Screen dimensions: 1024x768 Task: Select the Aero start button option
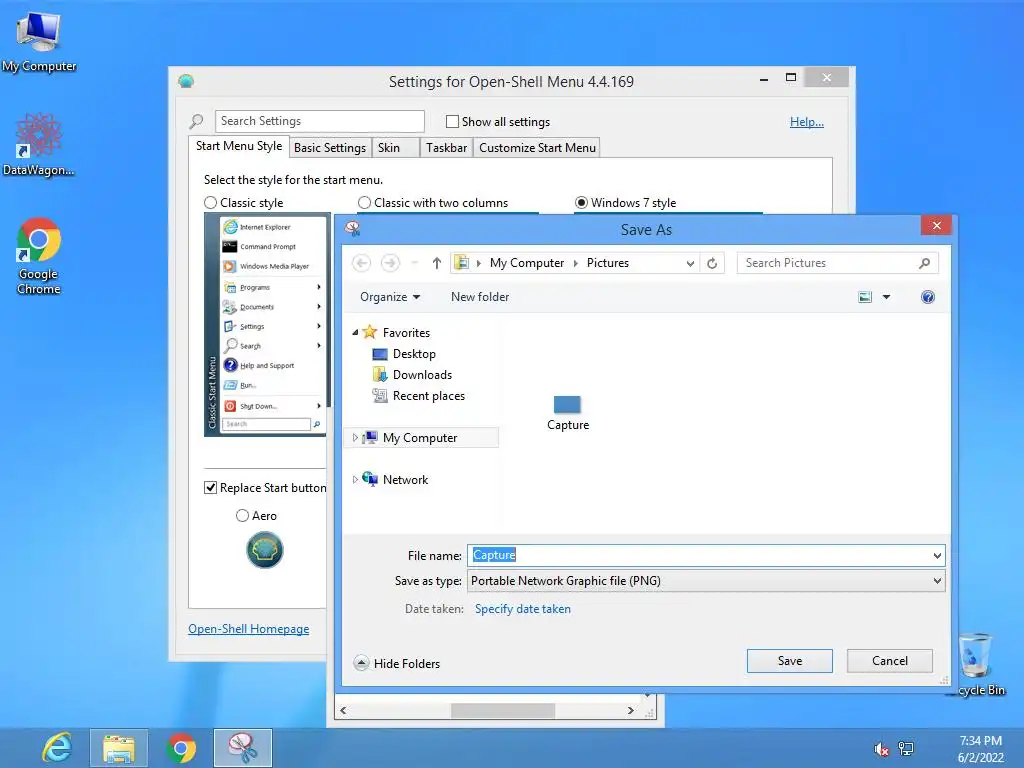[x=242, y=515]
